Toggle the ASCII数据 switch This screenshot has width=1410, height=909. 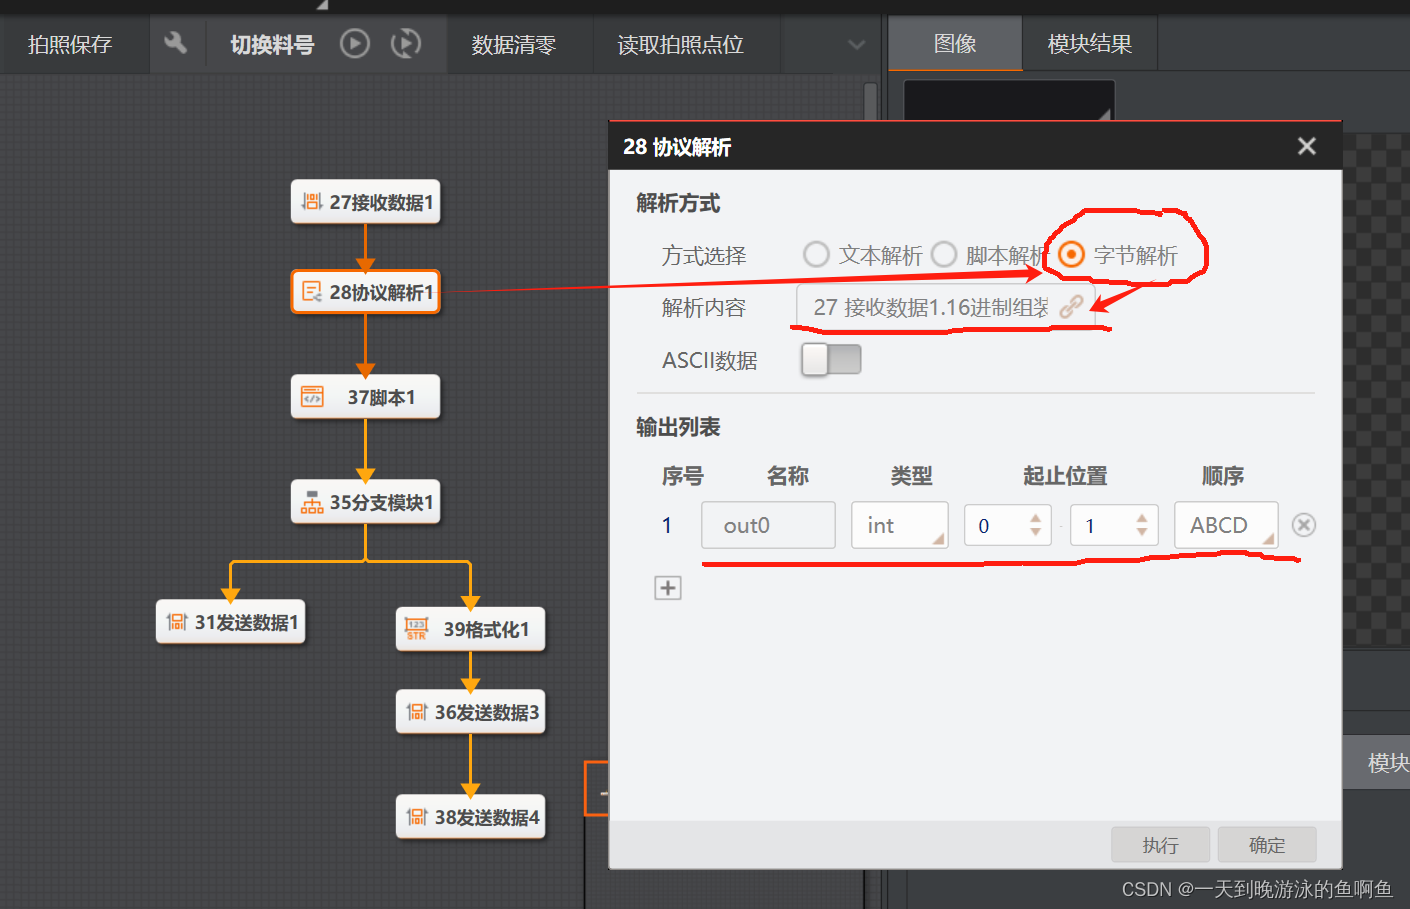[831, 360]
